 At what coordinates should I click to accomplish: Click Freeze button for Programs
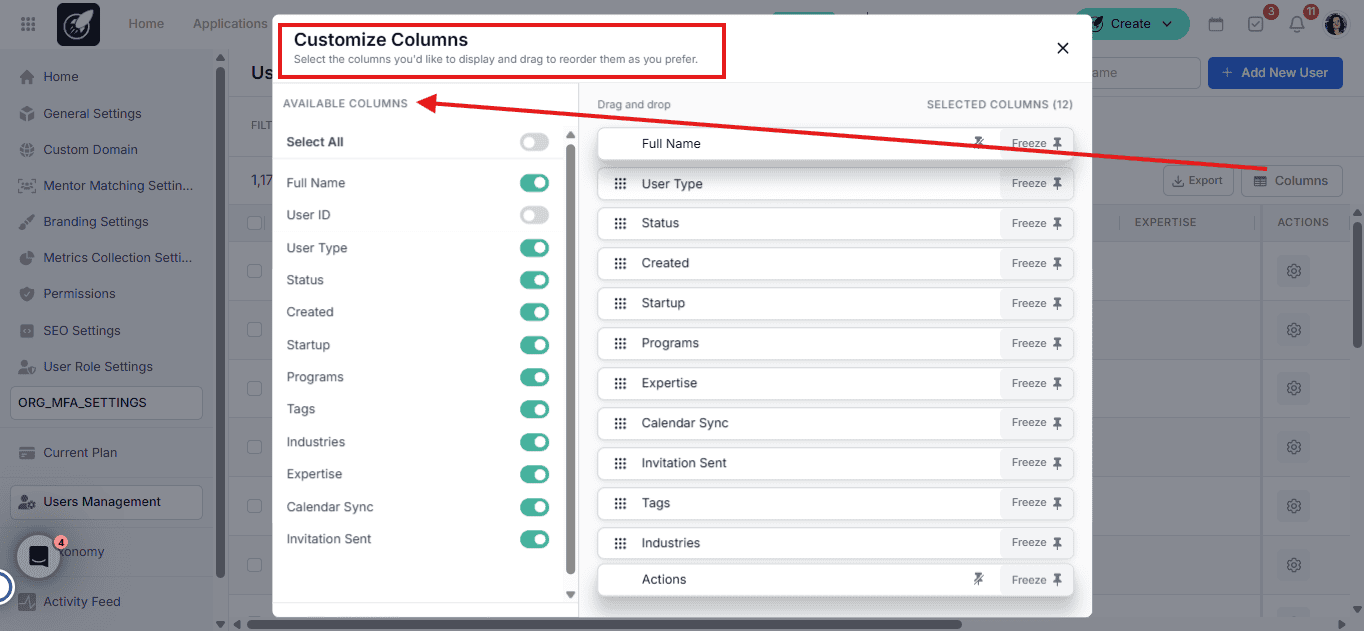tap(1037, 344)
